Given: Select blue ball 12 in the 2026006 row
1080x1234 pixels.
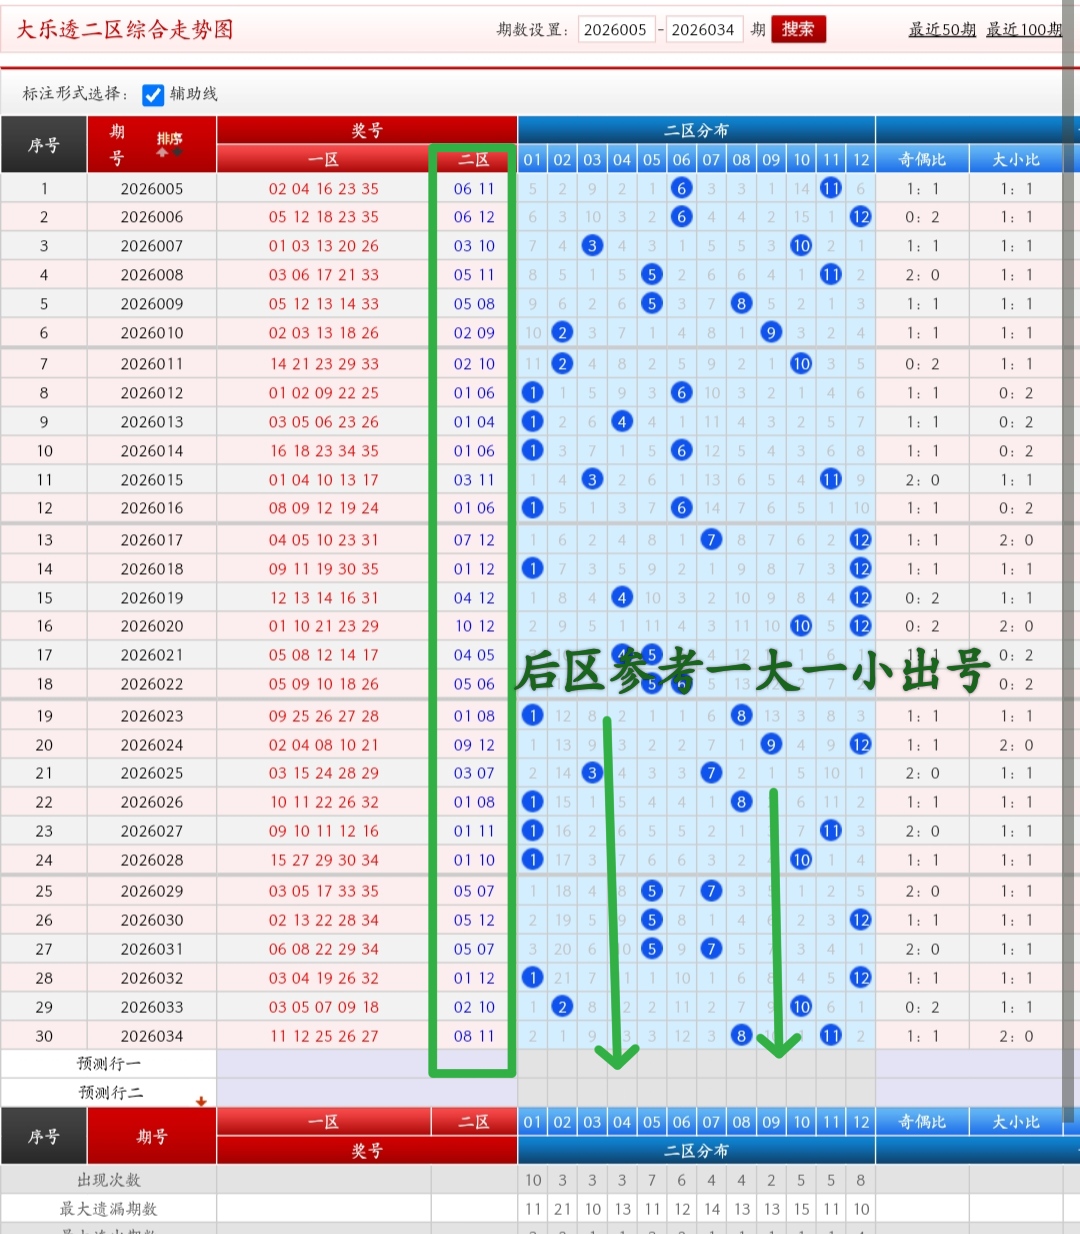Looking at the screenshot, I should [860, 217].
